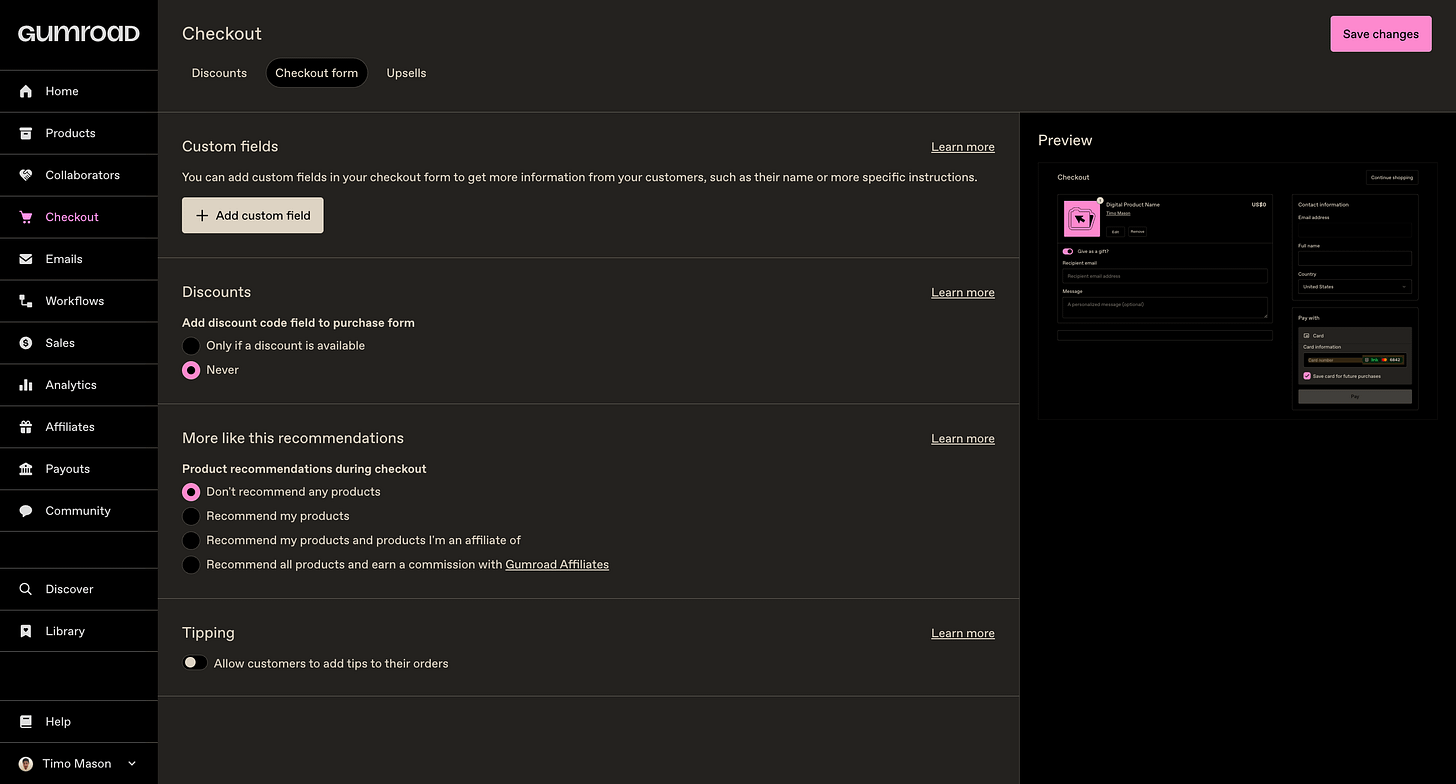Toggle "Give as a gift?" in the preview
Image resolution: width=1456 pixels, height=784 pixels.
[1068, 251]
